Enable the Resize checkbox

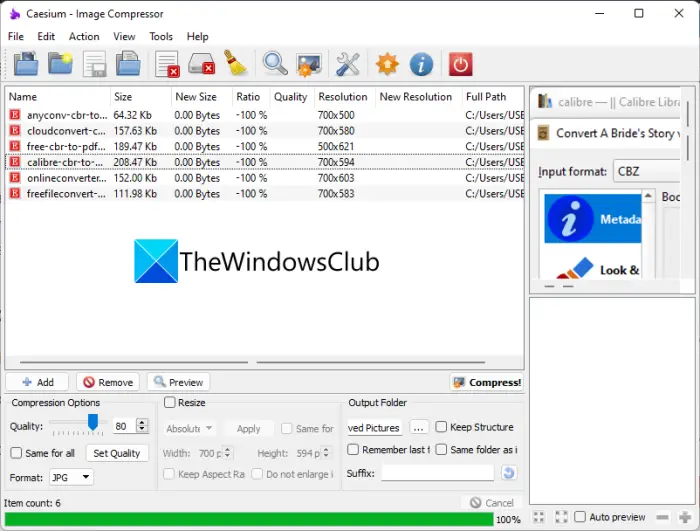[170, 402]
